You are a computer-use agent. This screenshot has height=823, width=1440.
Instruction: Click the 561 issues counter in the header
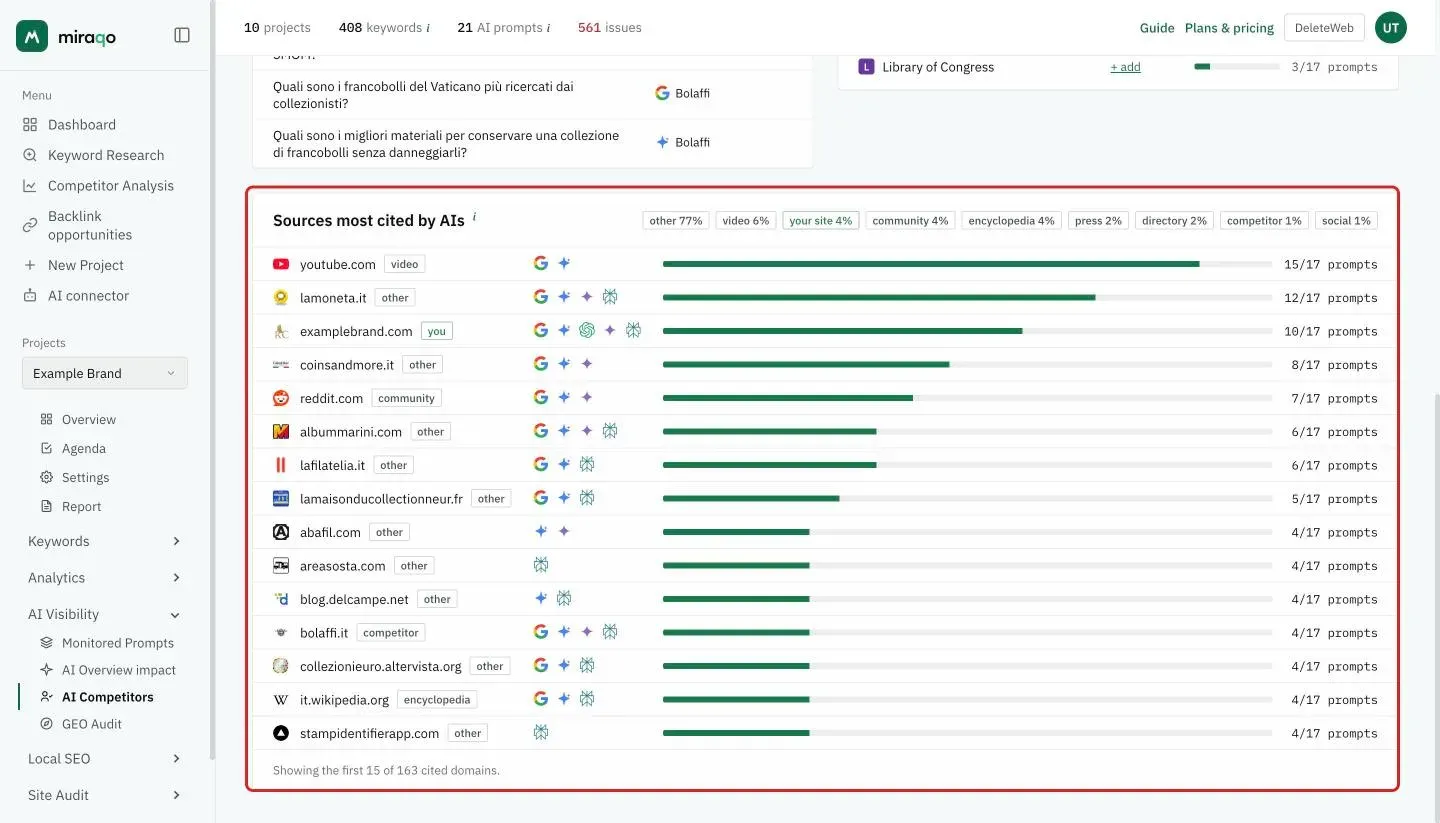[x=610, y=28]
